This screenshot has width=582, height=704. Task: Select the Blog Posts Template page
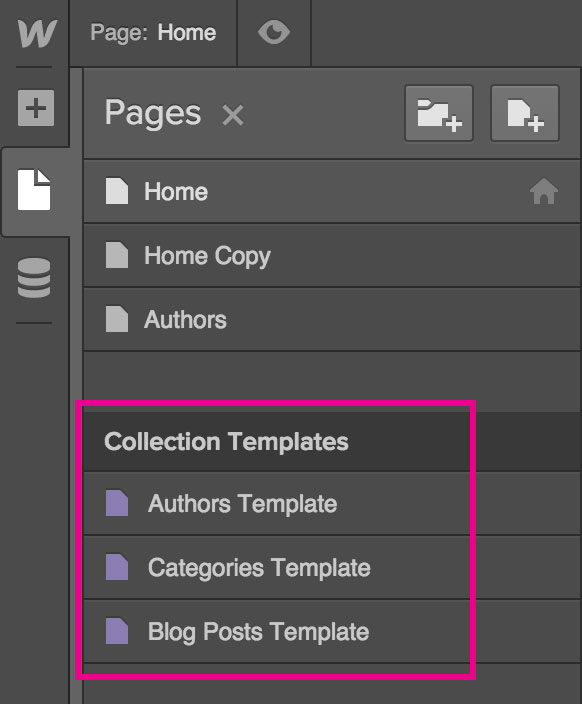coord(332,632)
